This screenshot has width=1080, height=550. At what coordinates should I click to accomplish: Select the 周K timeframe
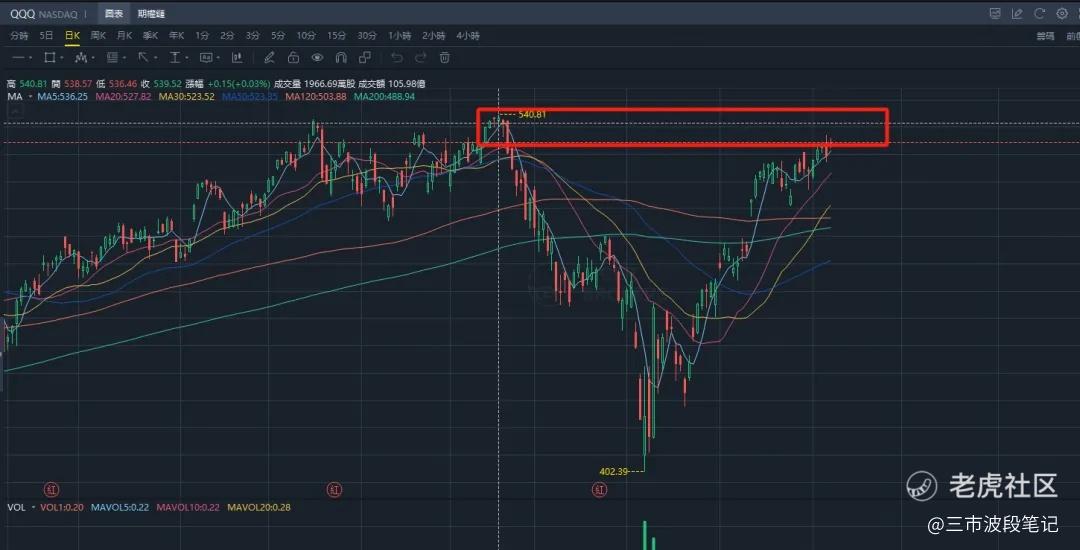click(x=98, y=36)
